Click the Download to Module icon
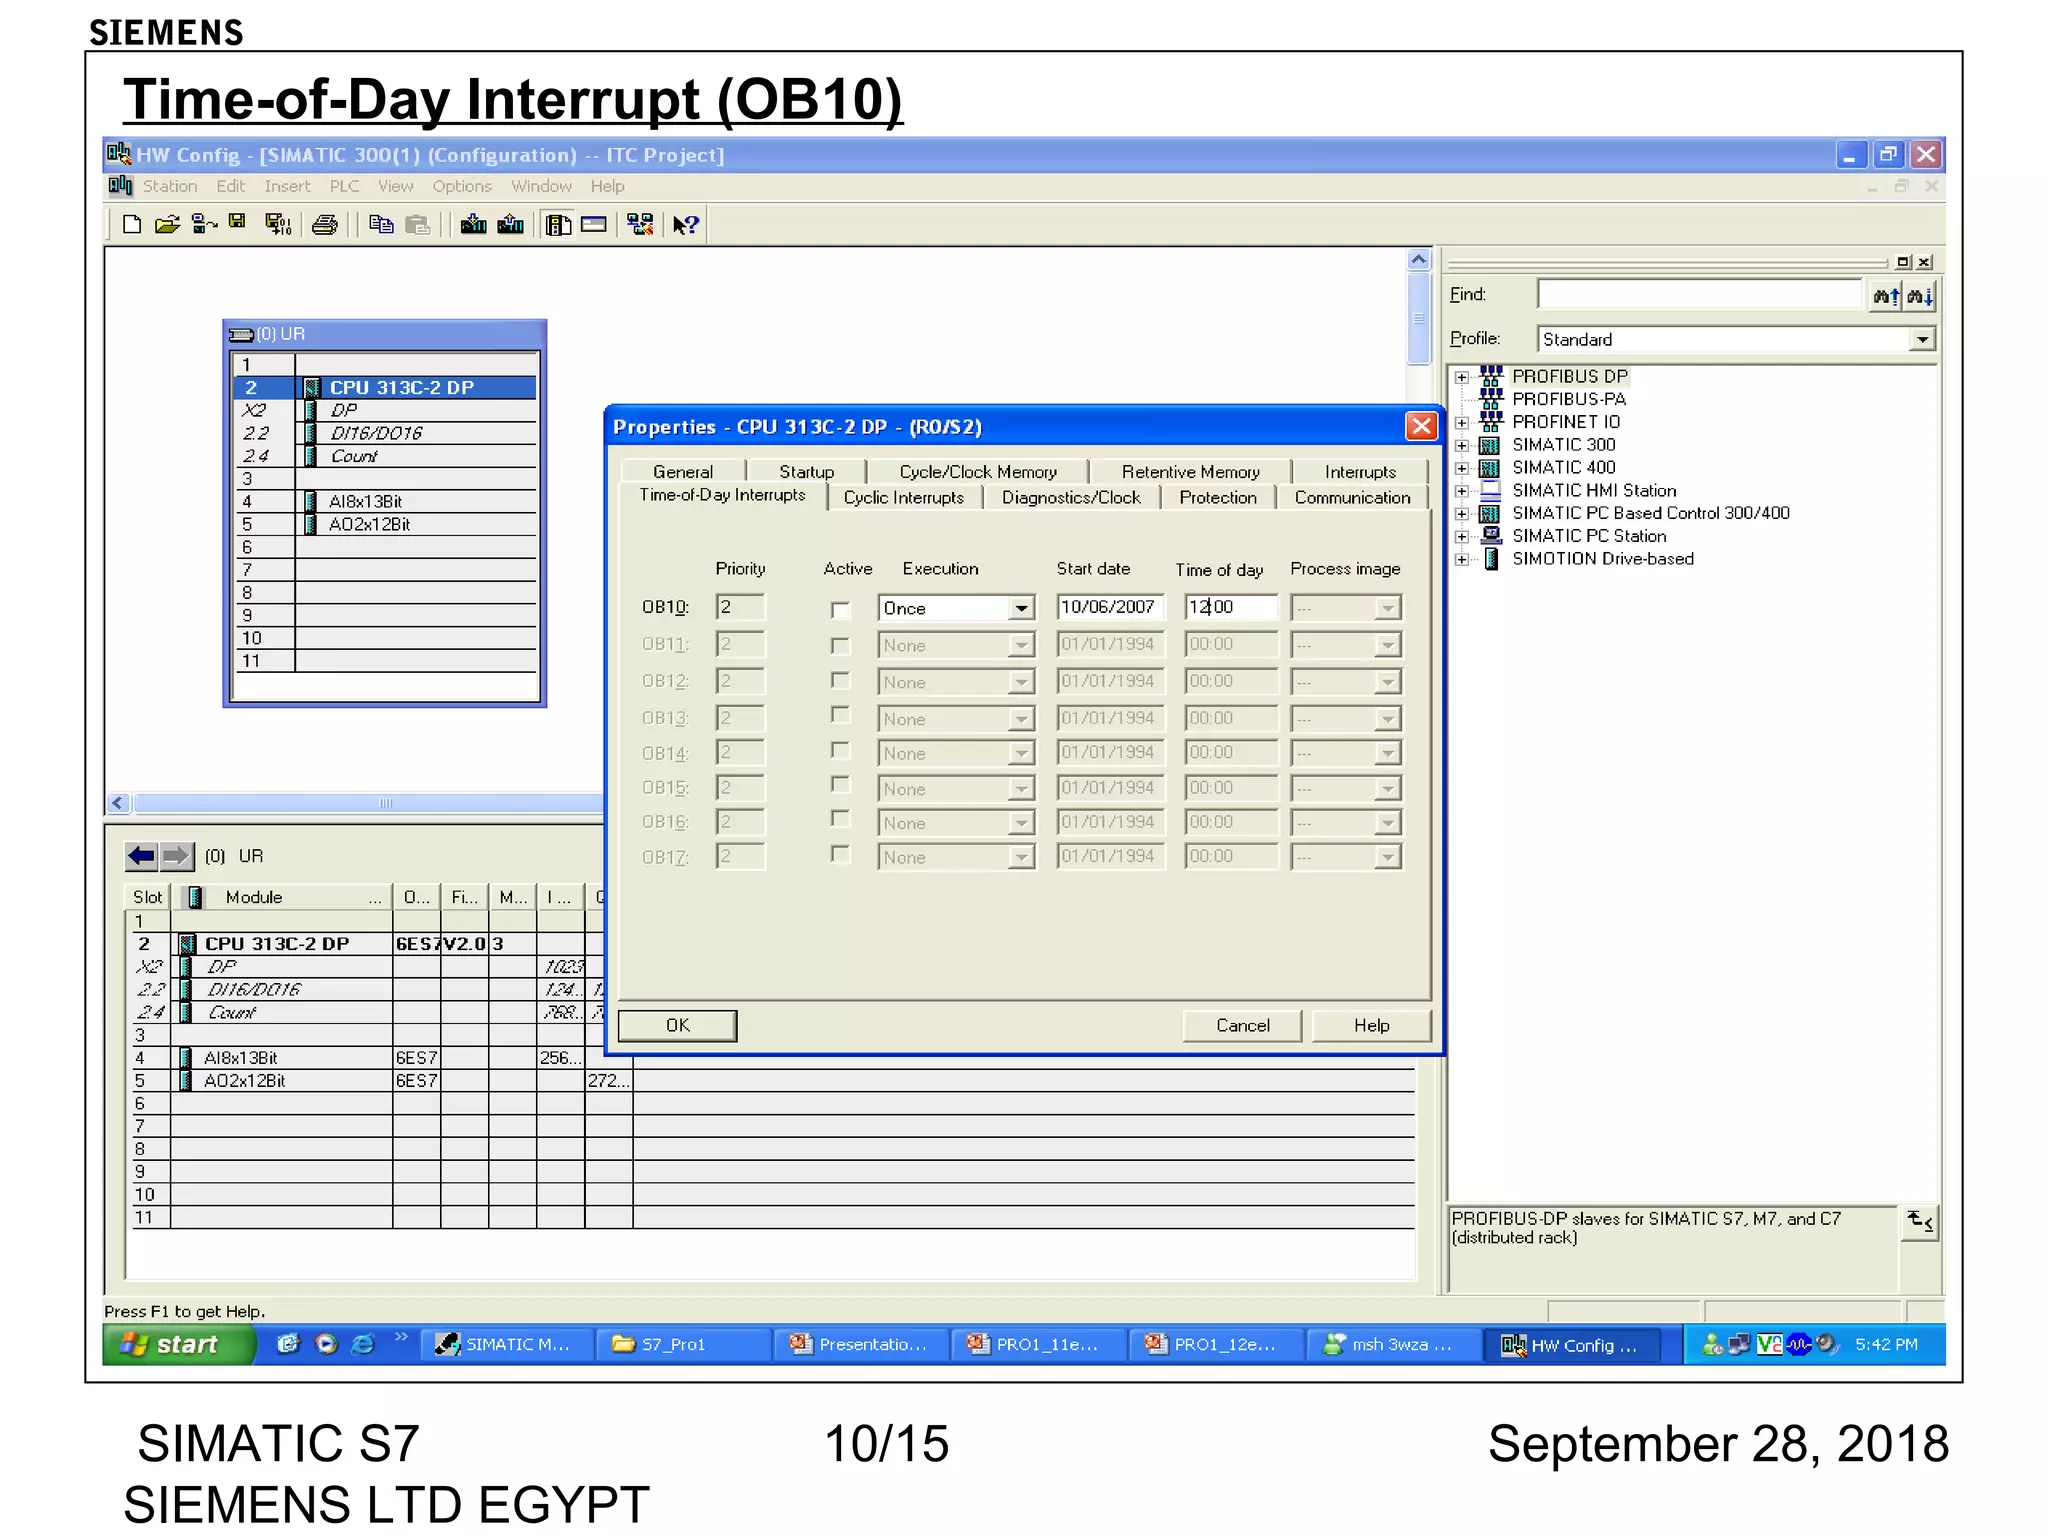Image resolution: width=2048 pixels, height=1536 pixels. point(474,224)
